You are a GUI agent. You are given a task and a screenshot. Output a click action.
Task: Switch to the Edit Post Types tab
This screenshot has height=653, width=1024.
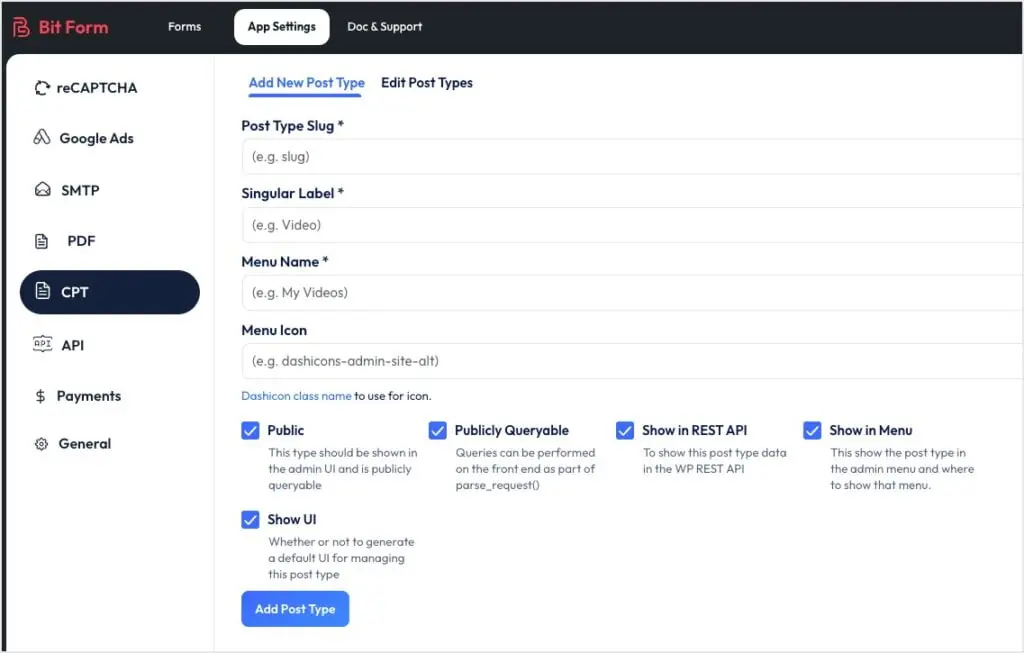[427, 83]
